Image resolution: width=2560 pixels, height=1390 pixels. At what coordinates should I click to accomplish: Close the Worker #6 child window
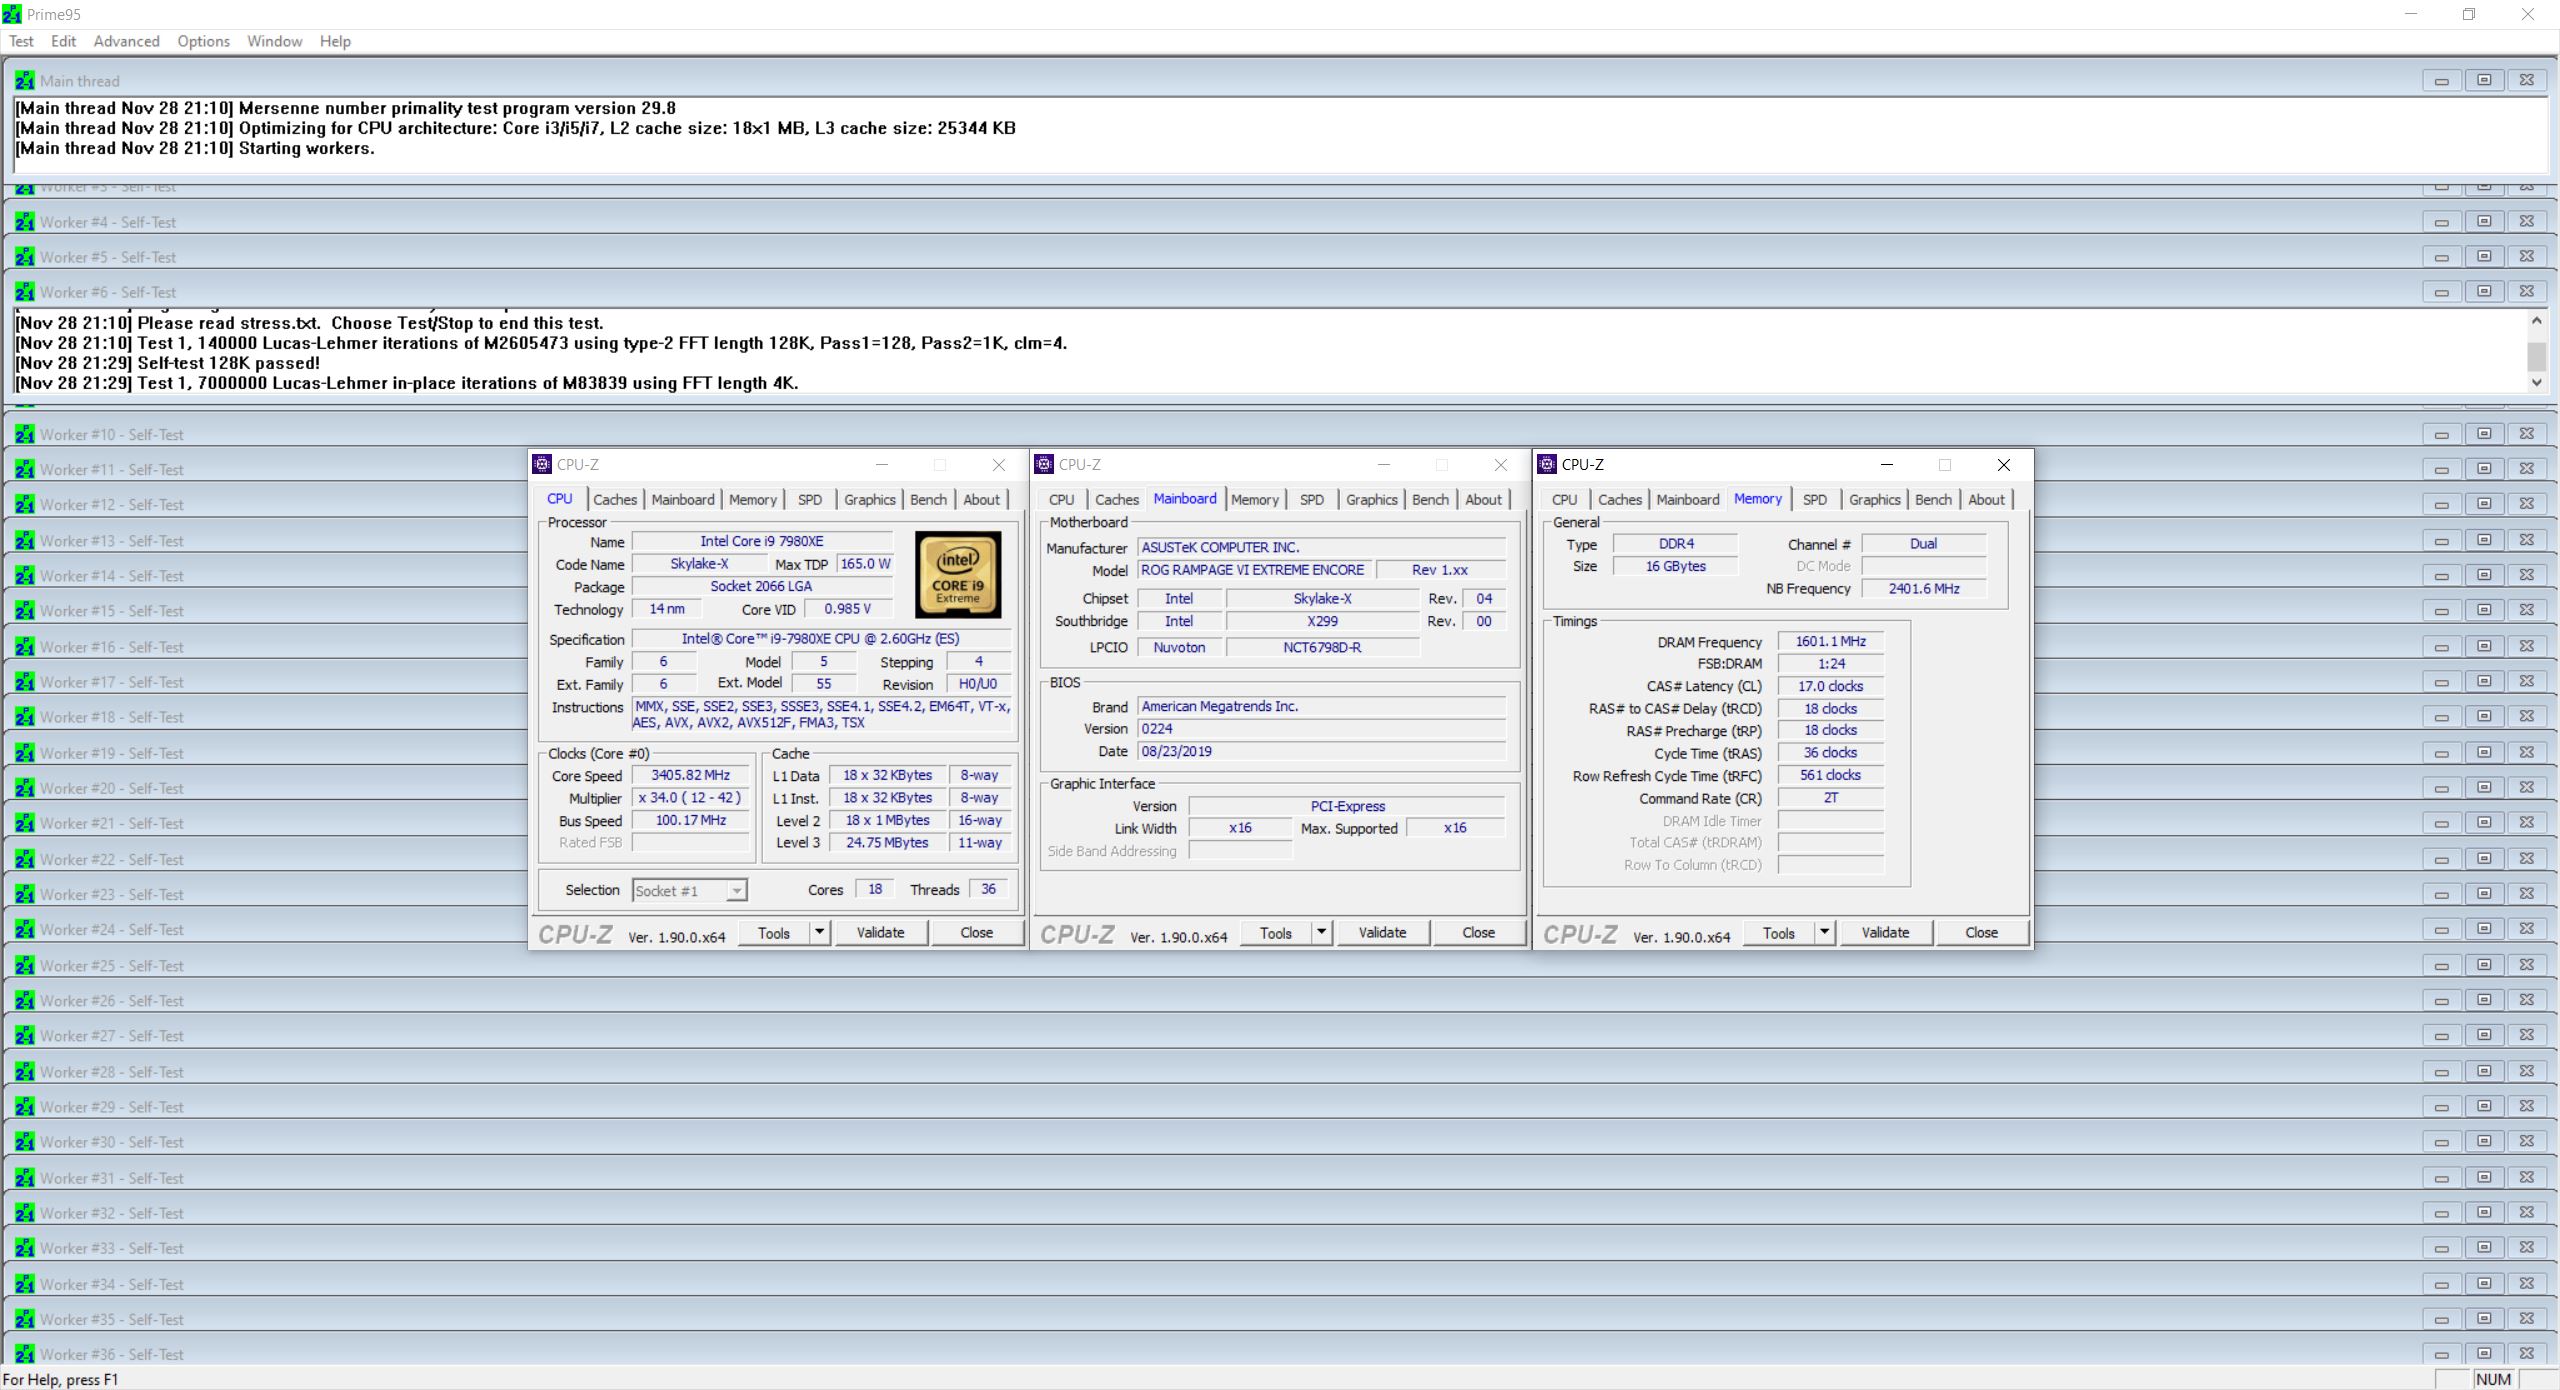click(x=2527, y=292)
